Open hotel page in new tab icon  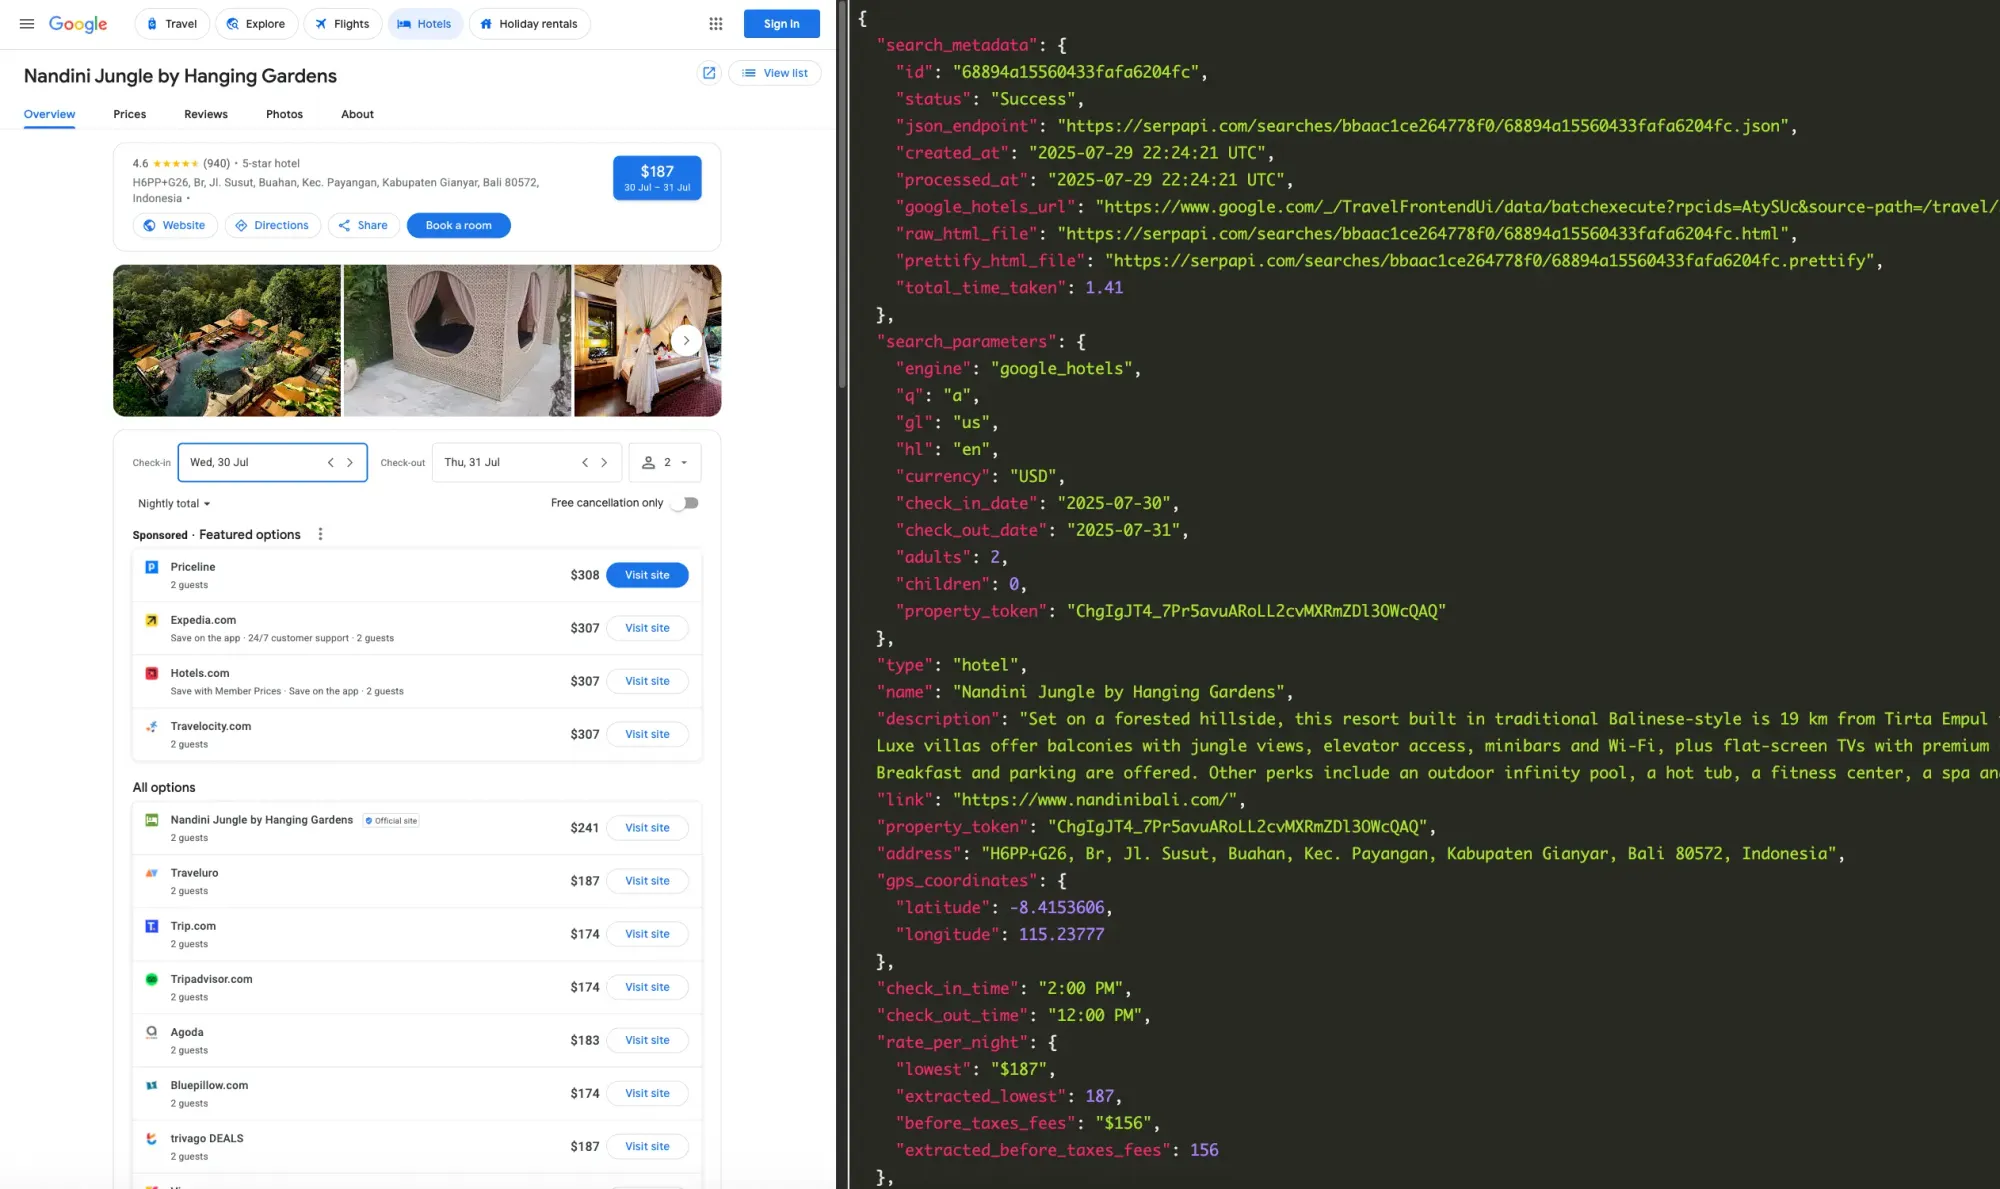709,73
